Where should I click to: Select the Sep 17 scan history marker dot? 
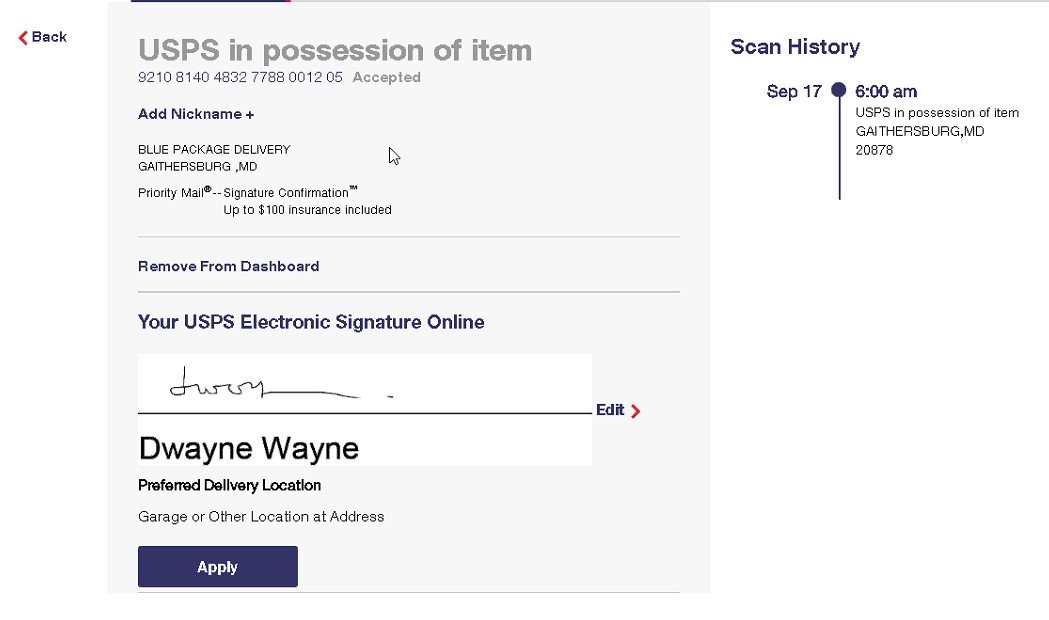coord(839,90)
